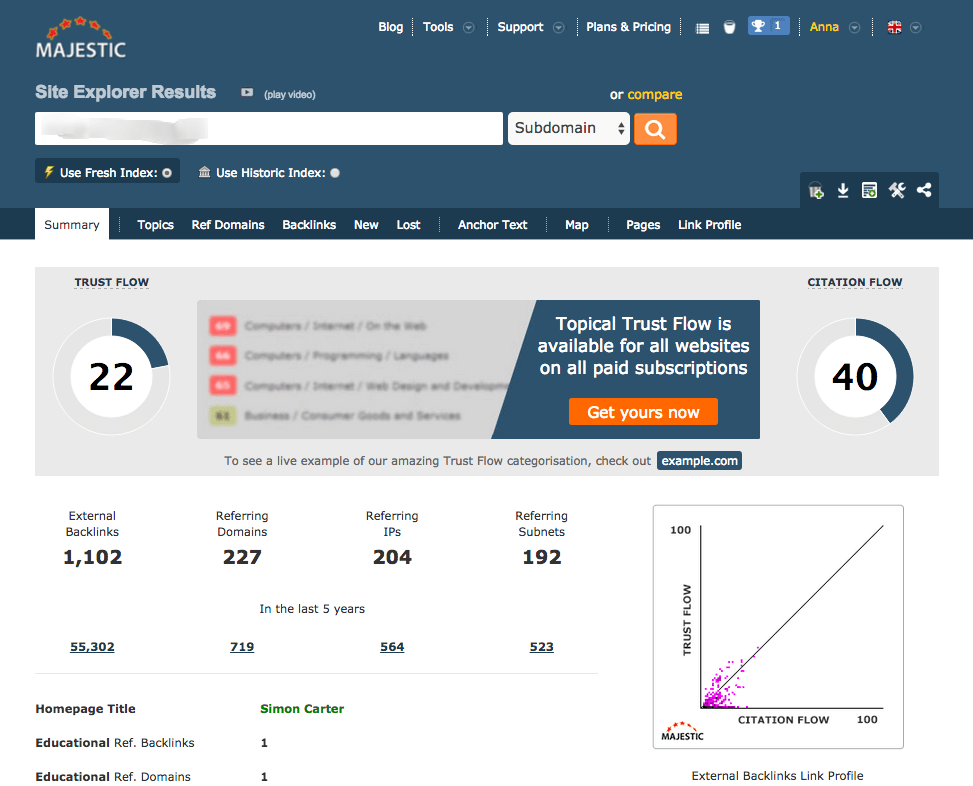973x786 pixels.
Task: Open the reports list icon
Action: (x=702, y=28)
